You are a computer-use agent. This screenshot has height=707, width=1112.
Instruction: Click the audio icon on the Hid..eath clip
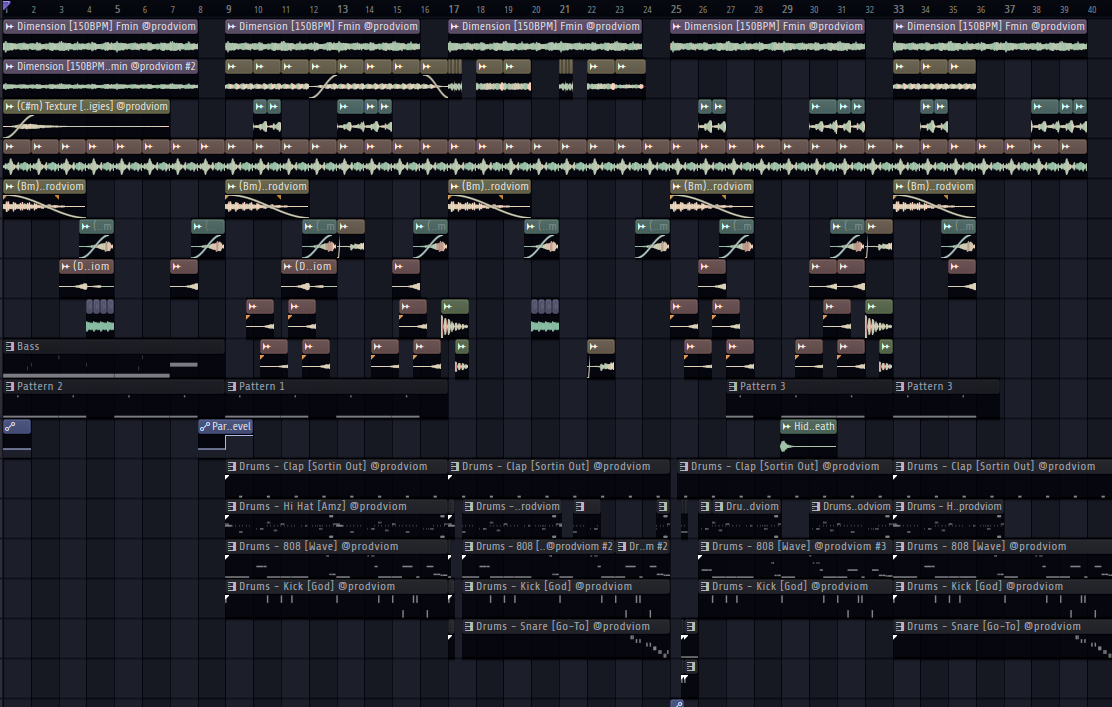pos(787,427)
